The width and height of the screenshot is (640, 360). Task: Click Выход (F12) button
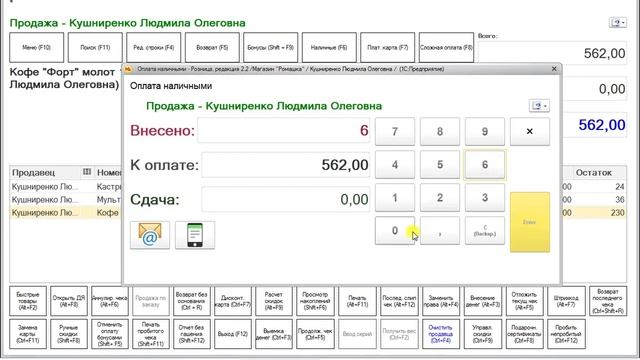coord(233,334)
